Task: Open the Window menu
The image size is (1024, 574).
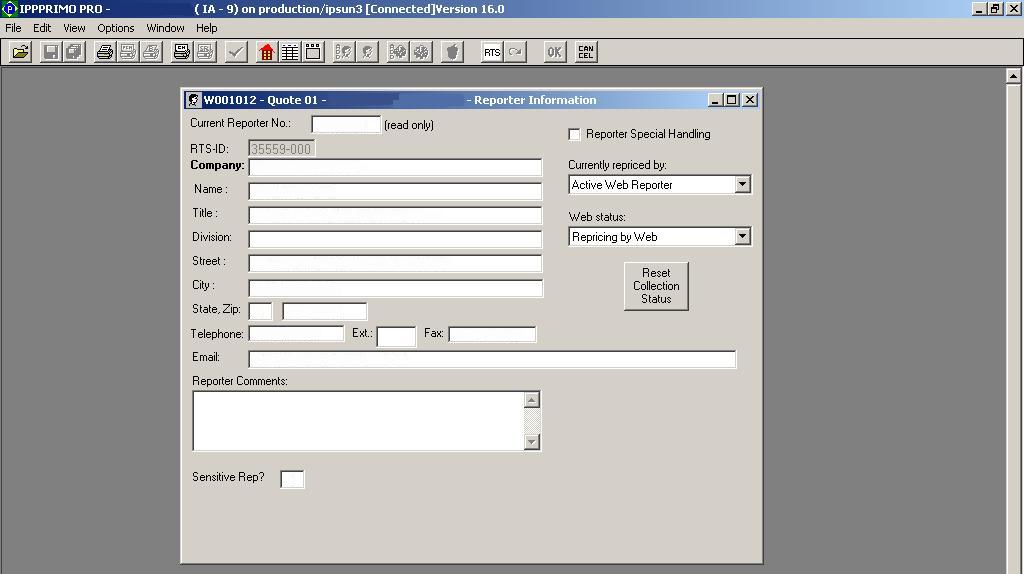Action: click(165, 28)
